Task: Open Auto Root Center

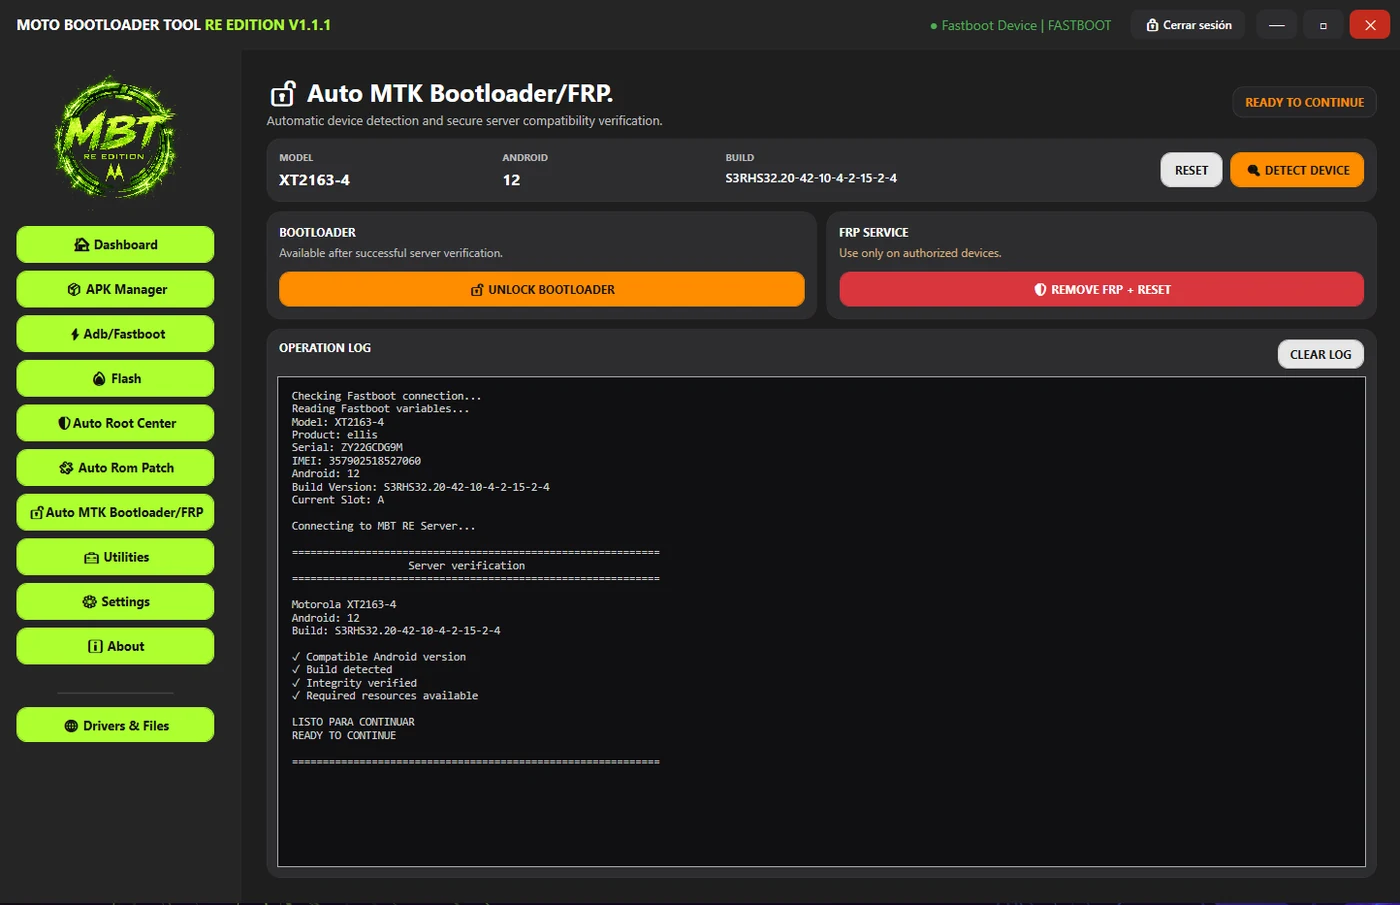Action: (x=115, y=423)
